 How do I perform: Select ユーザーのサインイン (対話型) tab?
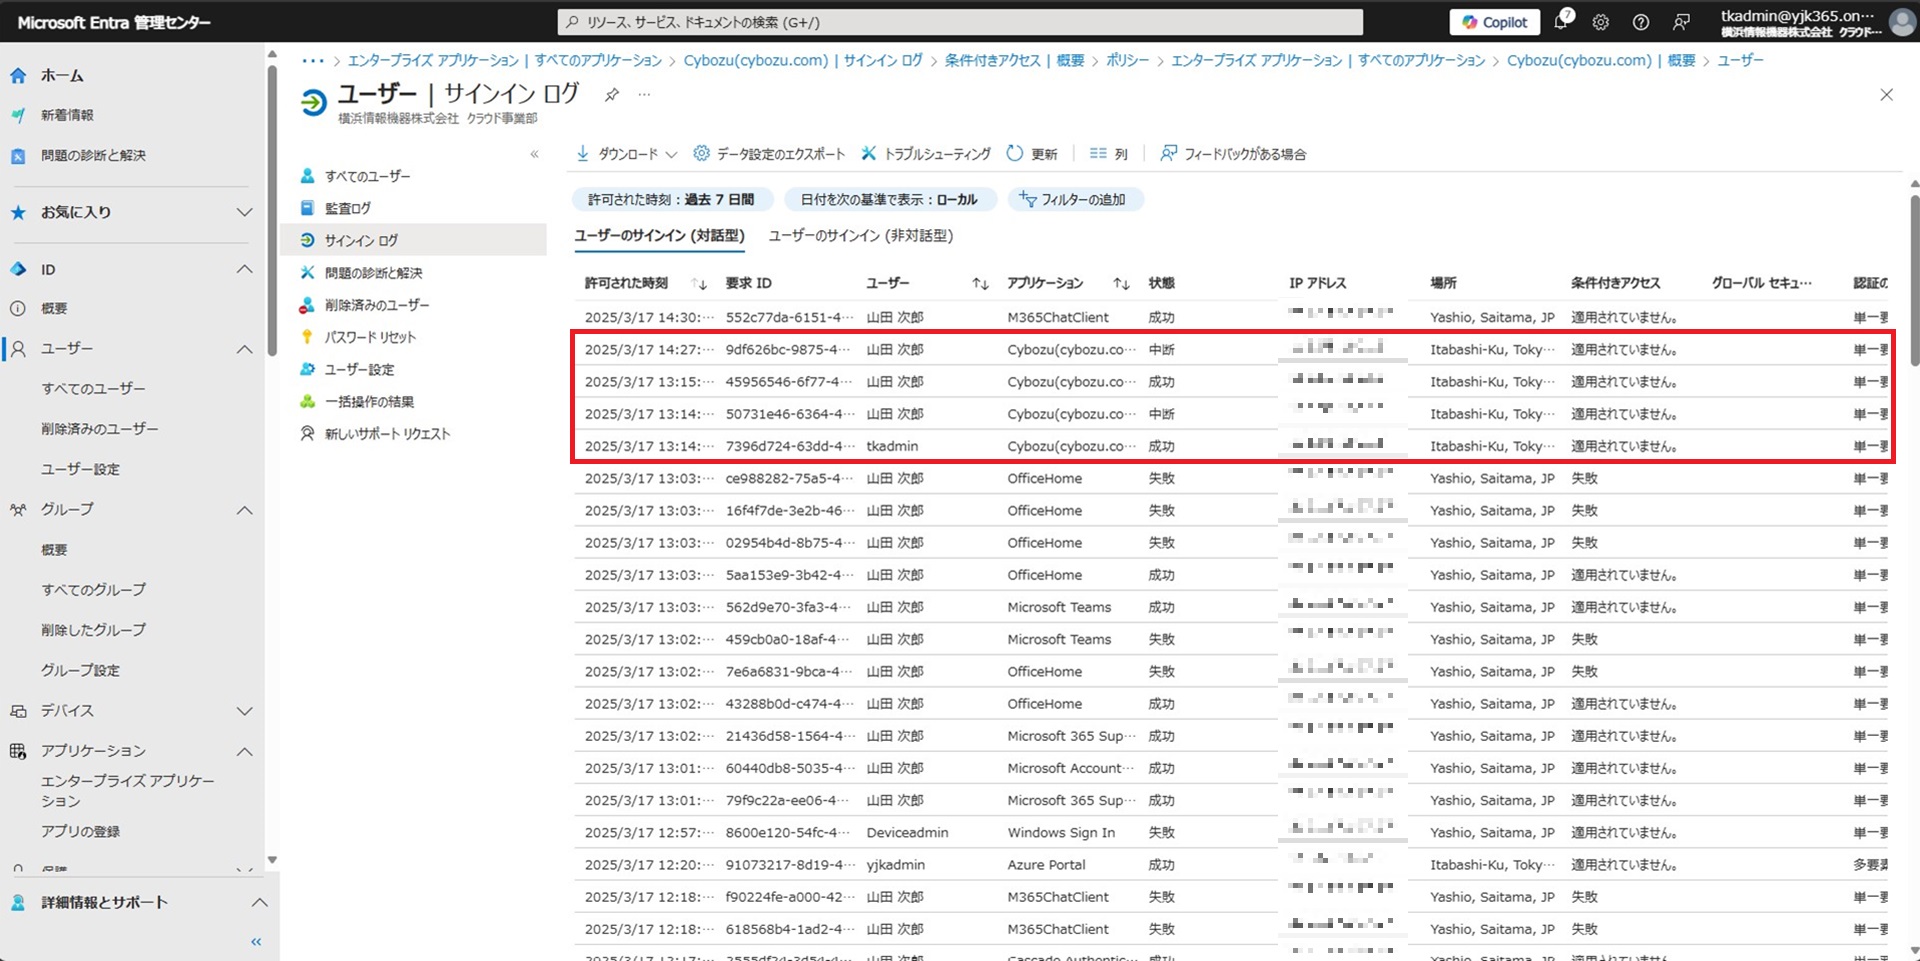pos(659,236)
